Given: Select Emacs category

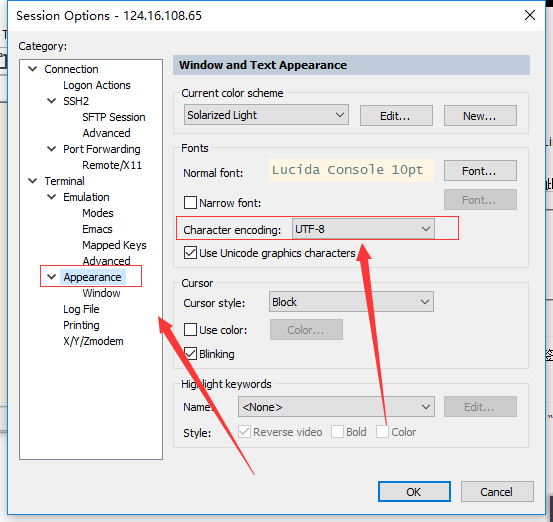Looking at the screenshot, I should tap(97, 229).
